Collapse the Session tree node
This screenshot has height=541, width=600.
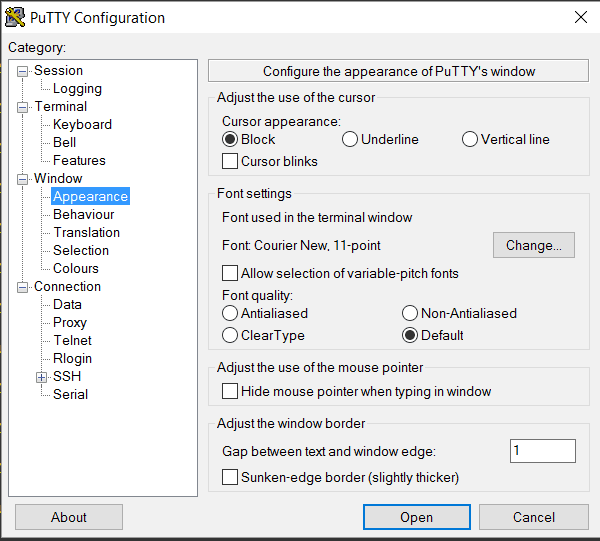[x=23, y=71]
